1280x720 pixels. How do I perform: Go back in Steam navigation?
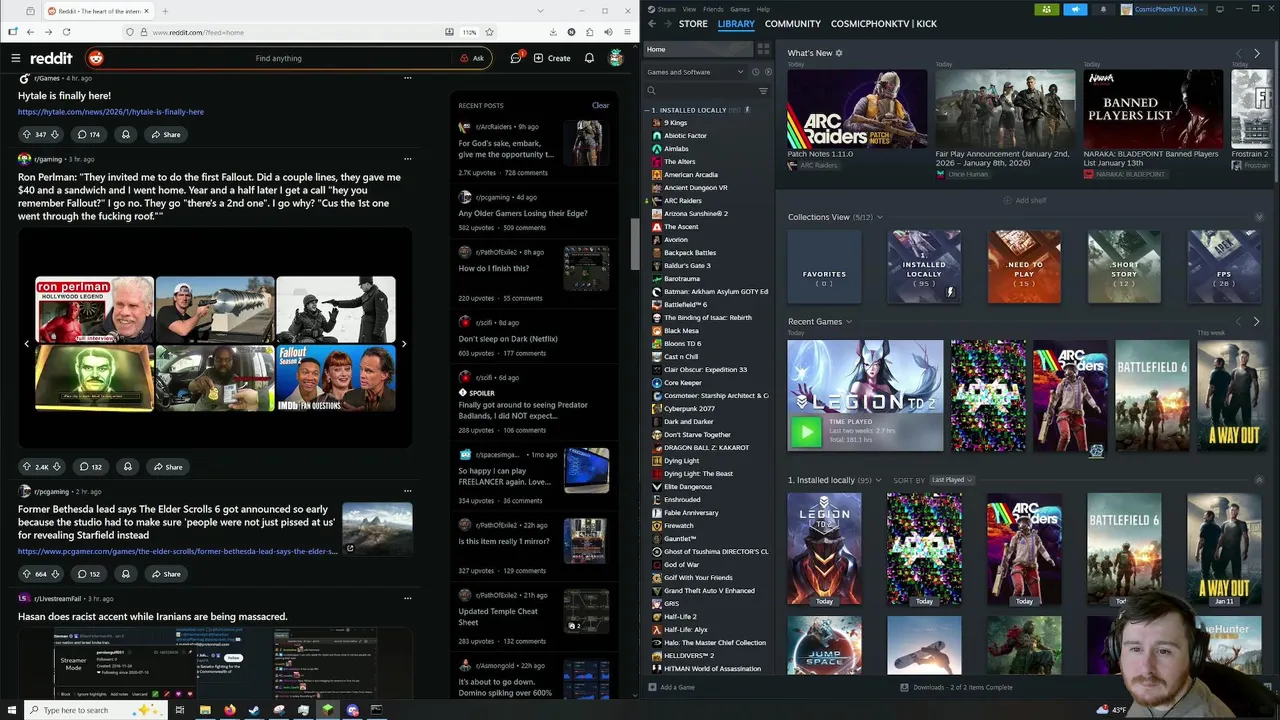point(652,24)
